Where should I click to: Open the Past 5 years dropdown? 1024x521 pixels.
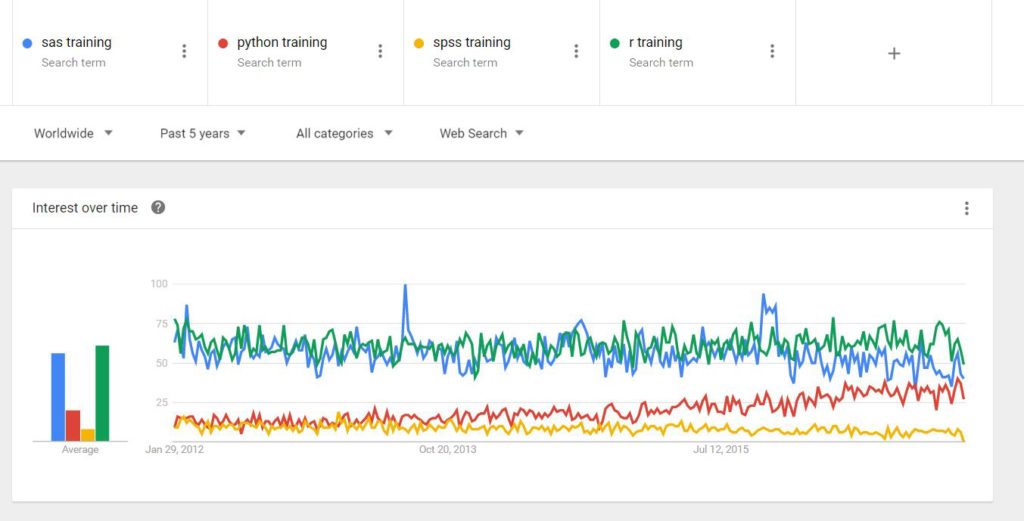[x=203, y=133]
